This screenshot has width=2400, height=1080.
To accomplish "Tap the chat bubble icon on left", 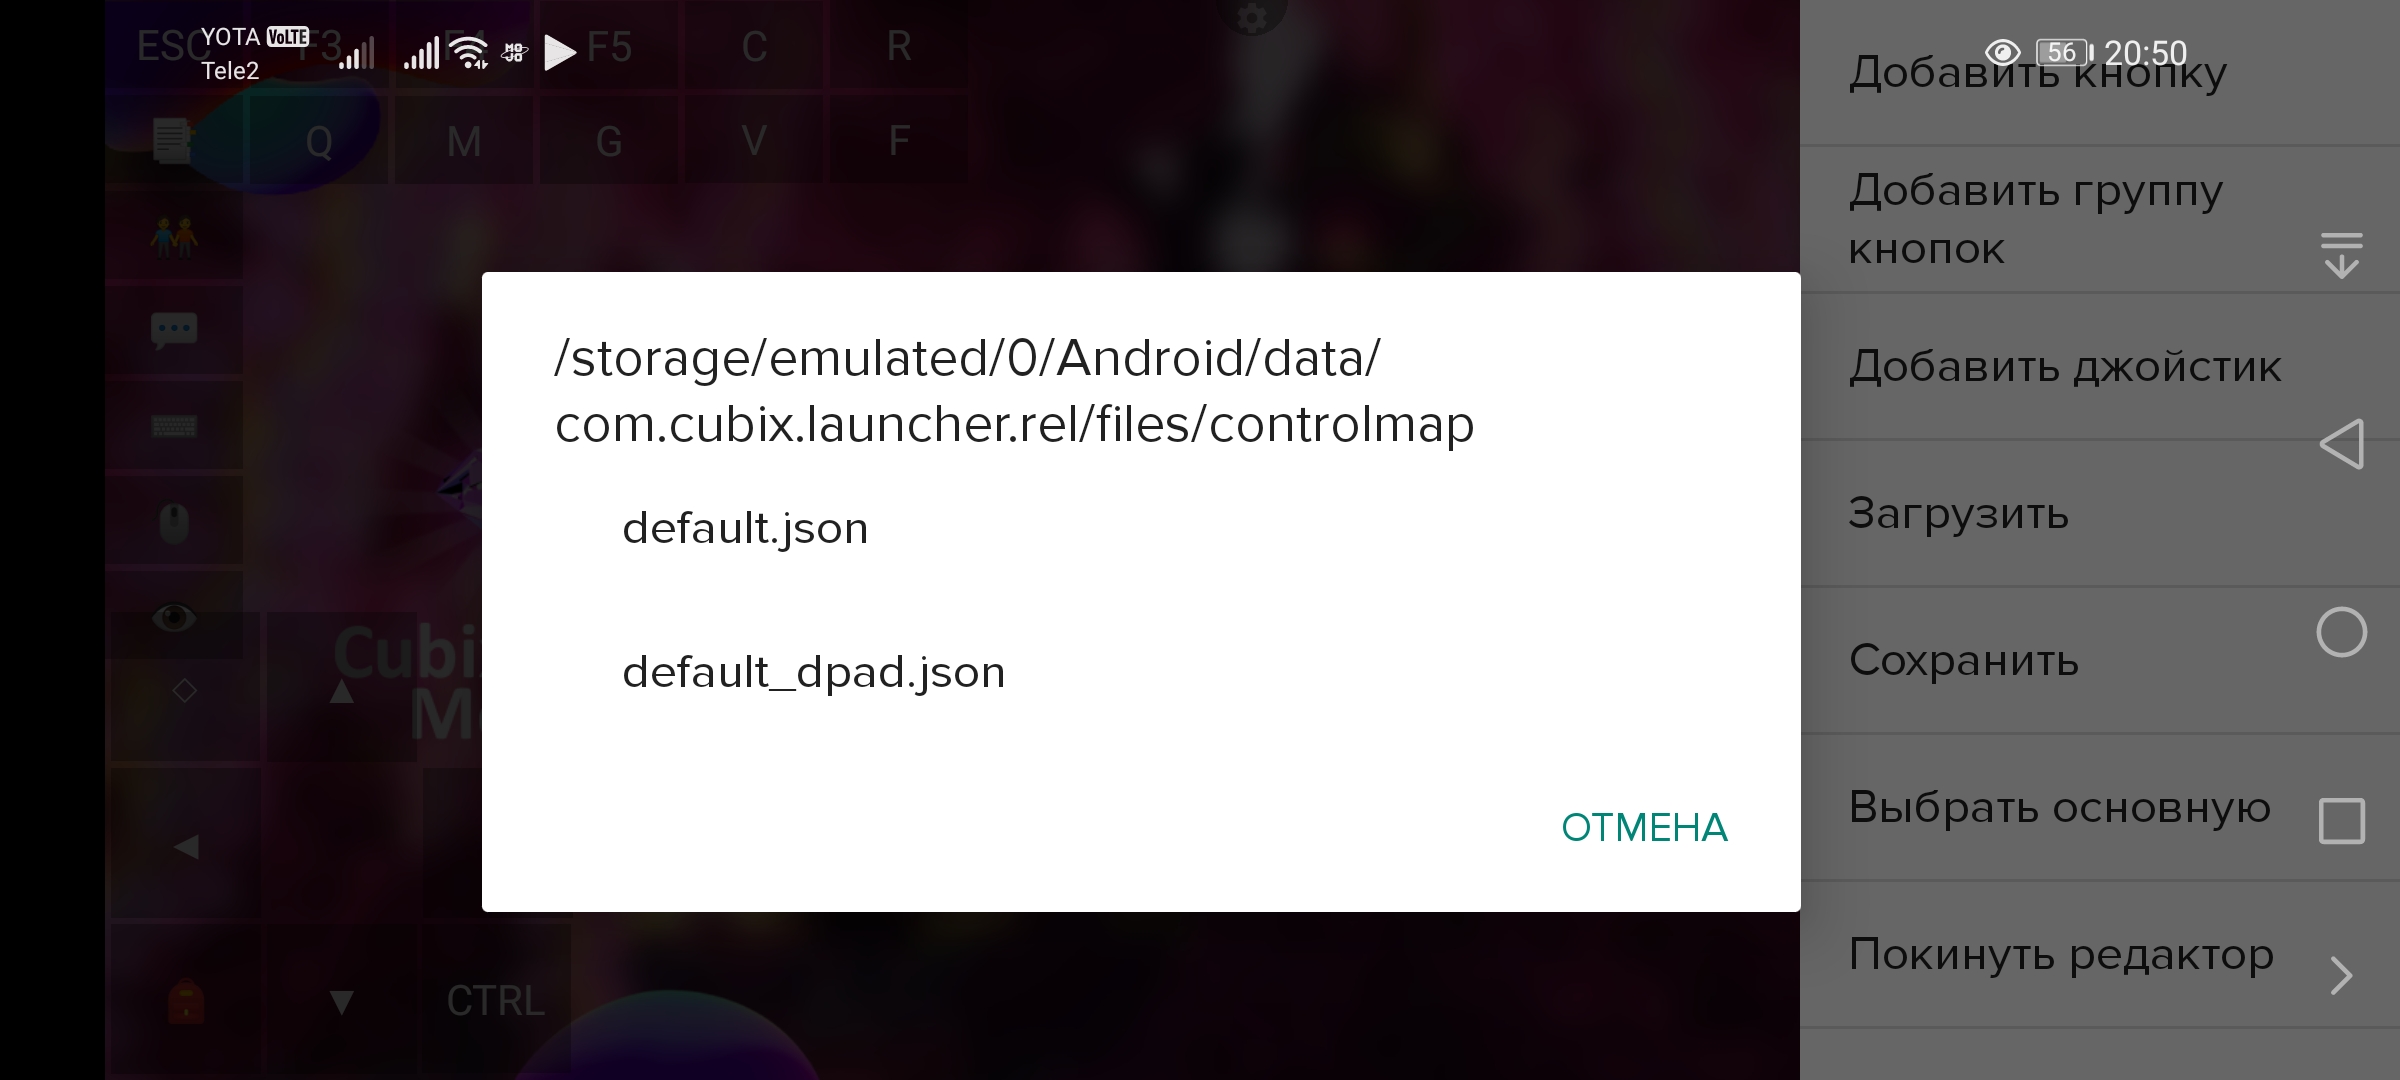I will tap(174, 330).
